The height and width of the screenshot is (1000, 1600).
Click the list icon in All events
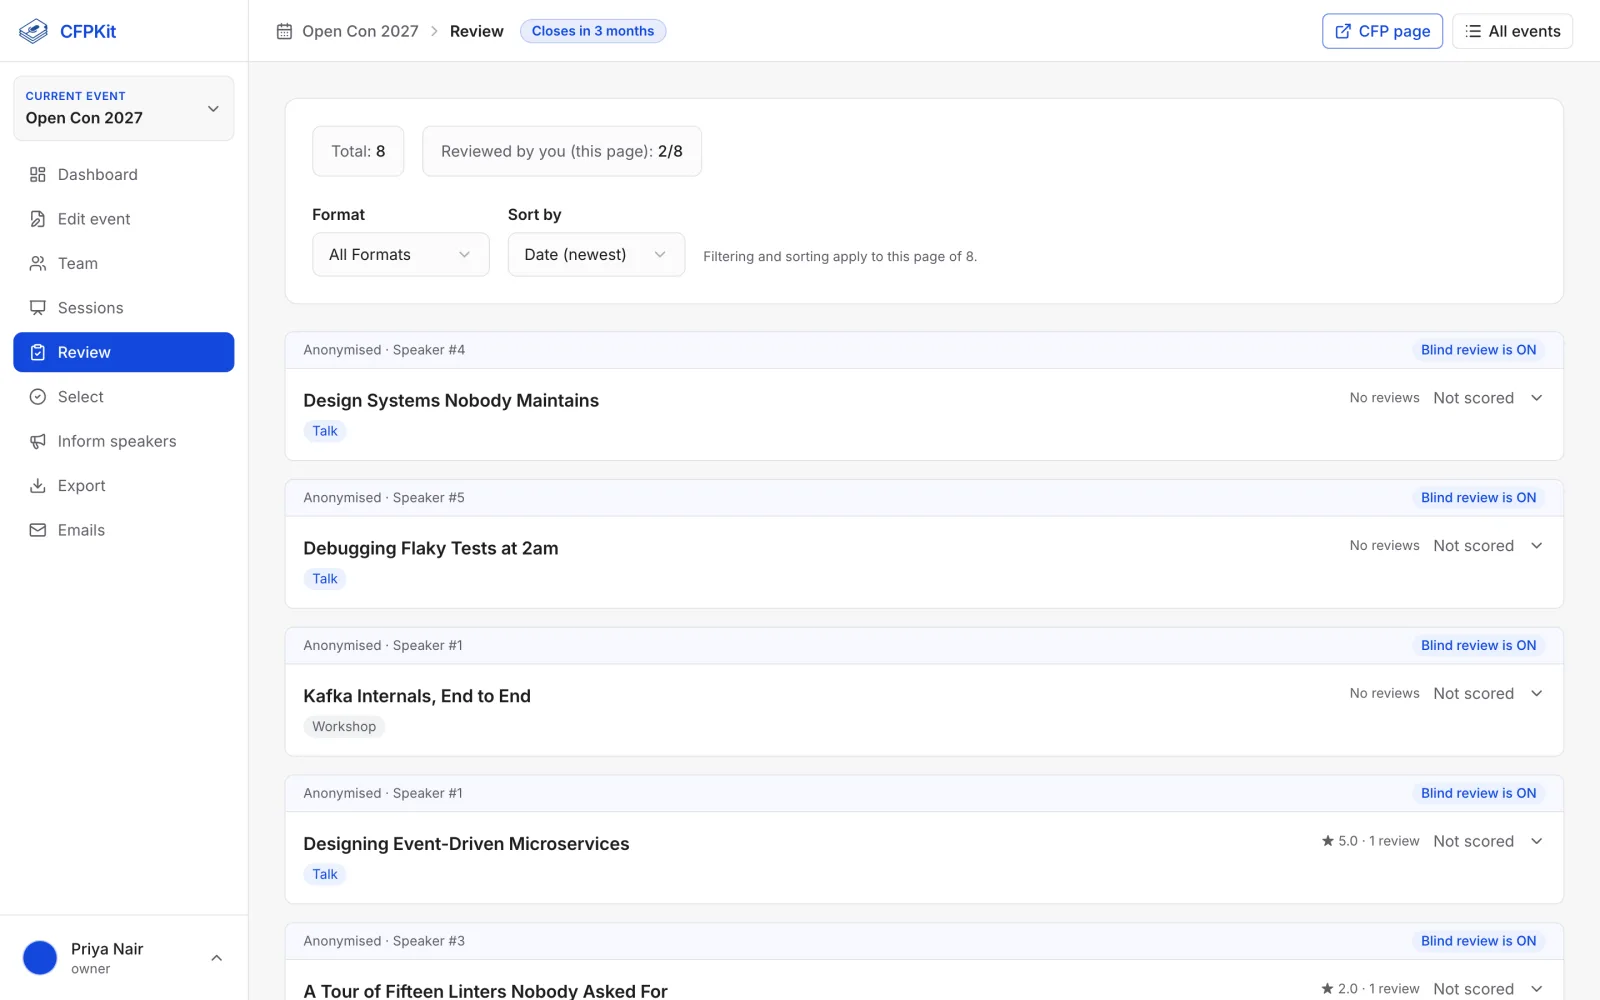[1473, 31]
